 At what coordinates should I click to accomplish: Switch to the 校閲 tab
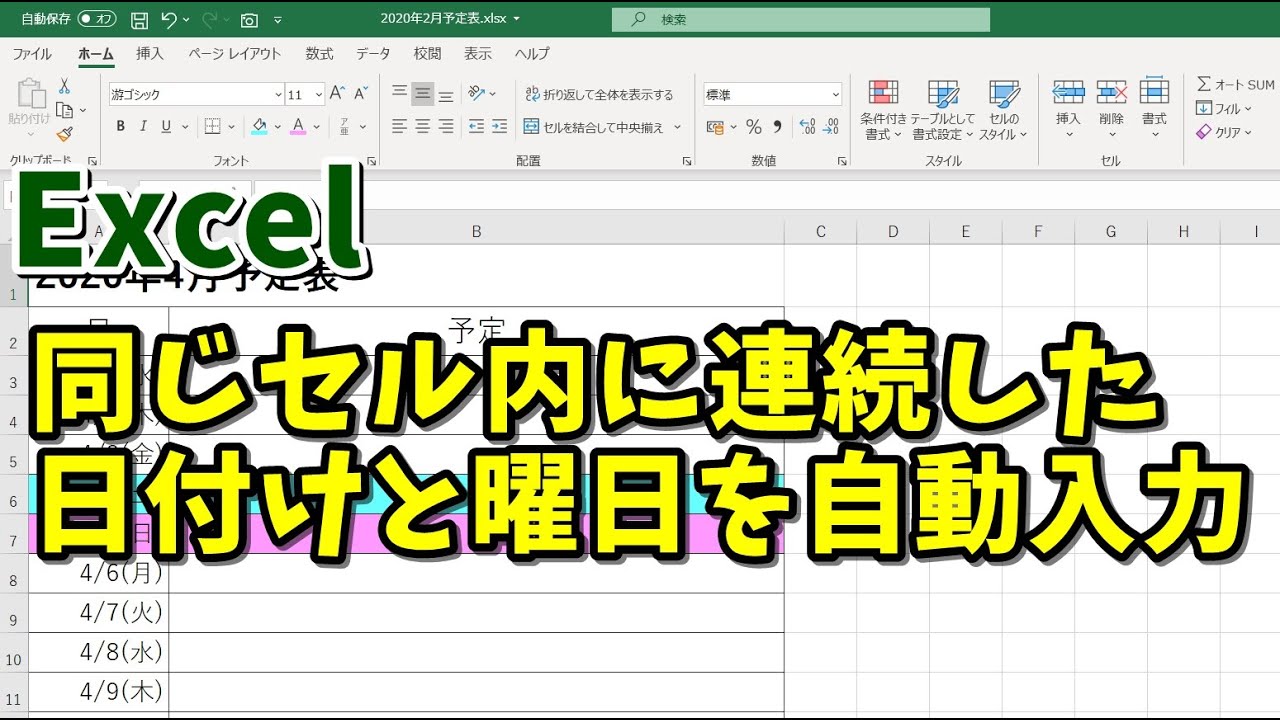point(427,54)
